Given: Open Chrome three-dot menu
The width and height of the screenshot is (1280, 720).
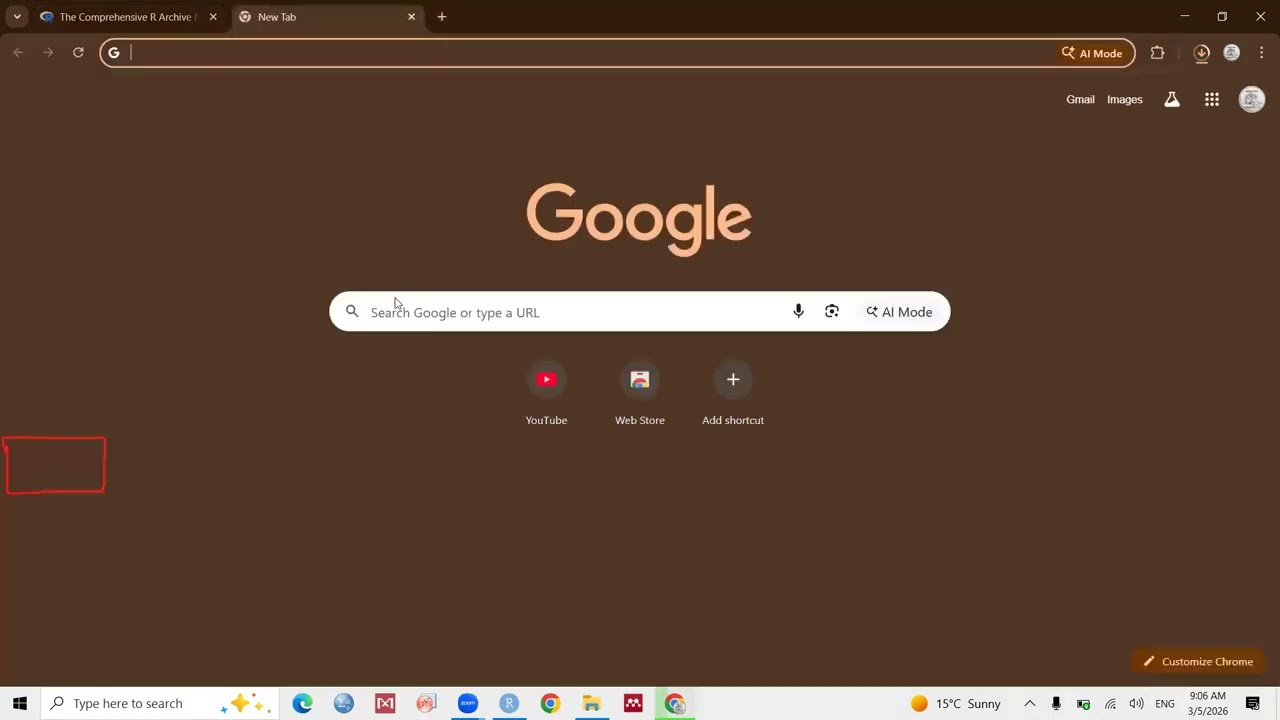Looking at the screenshot, I should pos(1261,53).
